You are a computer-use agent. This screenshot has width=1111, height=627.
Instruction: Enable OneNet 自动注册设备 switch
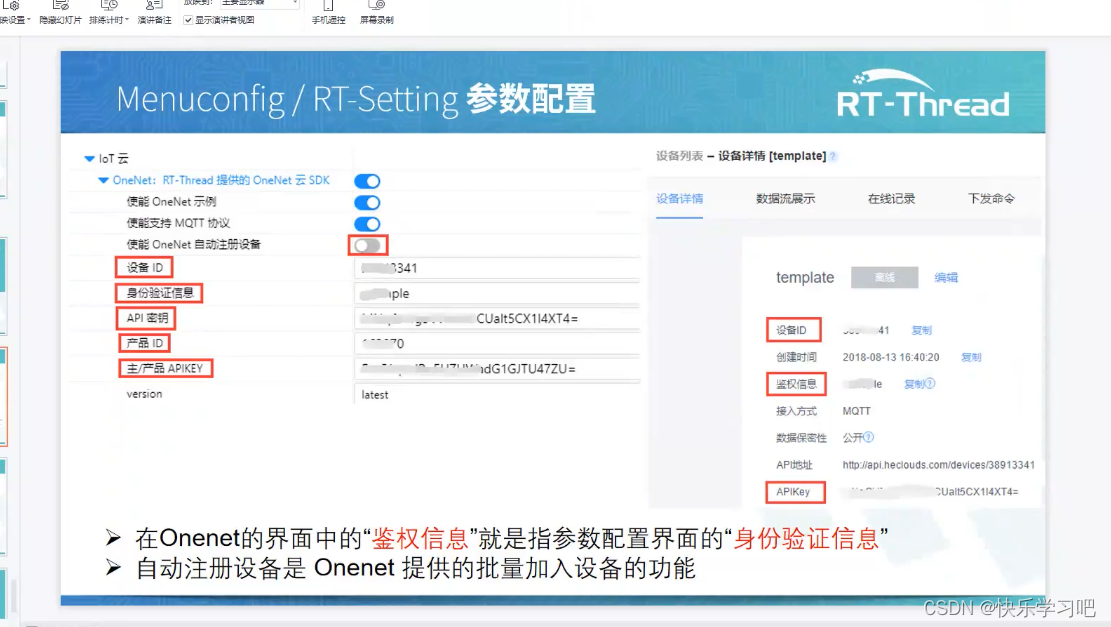pyautogui.click(x=367, y=245)
